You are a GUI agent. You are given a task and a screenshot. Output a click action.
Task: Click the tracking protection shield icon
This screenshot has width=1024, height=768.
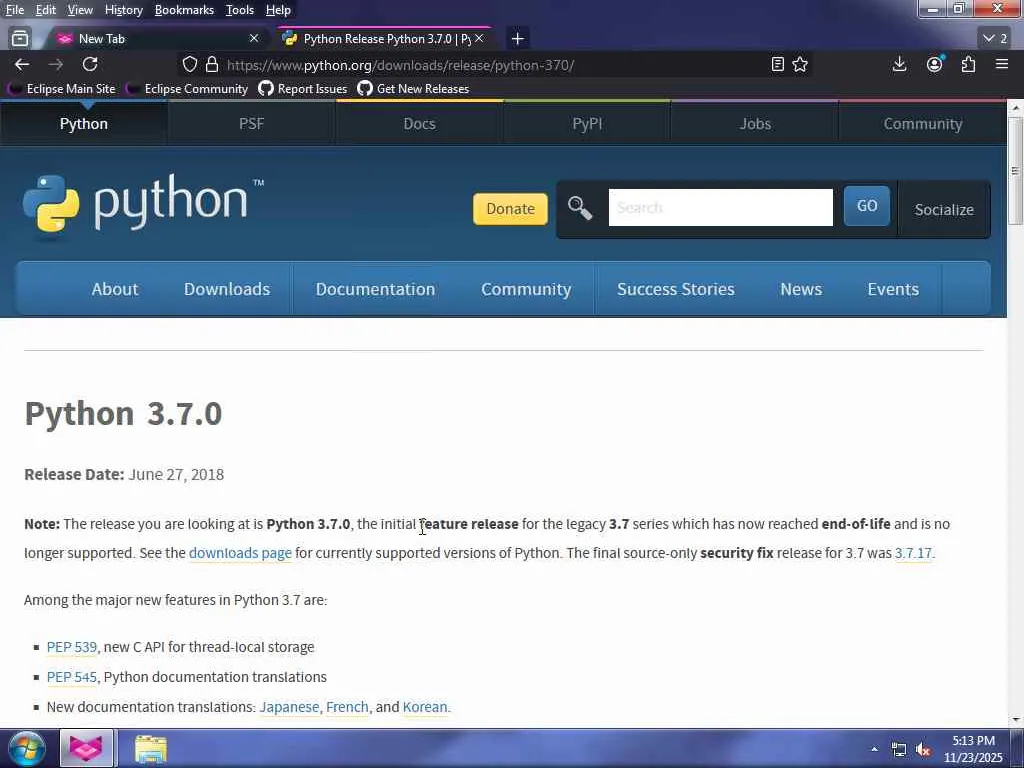[189, 64]
